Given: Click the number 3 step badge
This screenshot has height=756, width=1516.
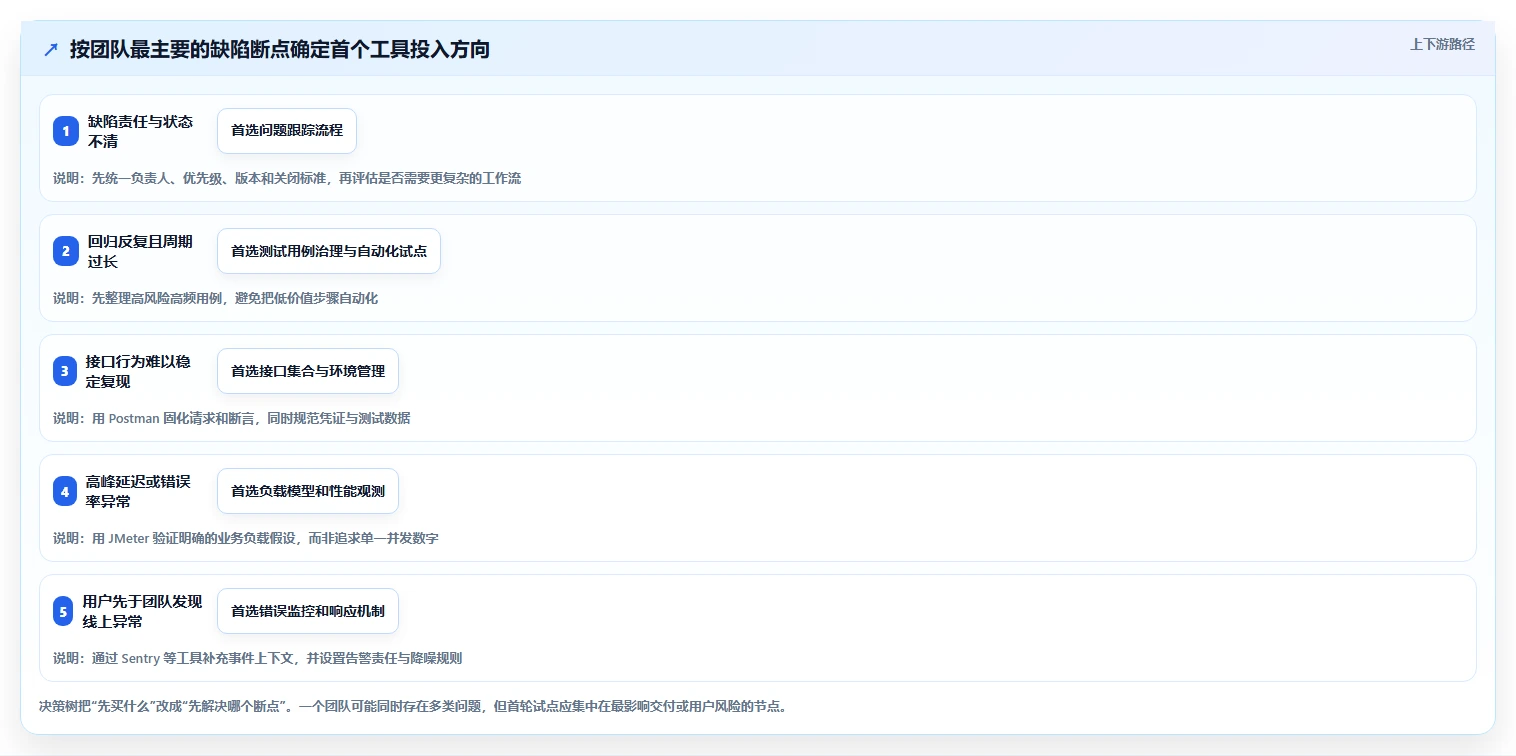Looking at the screenshot, I should pos(66,371).
